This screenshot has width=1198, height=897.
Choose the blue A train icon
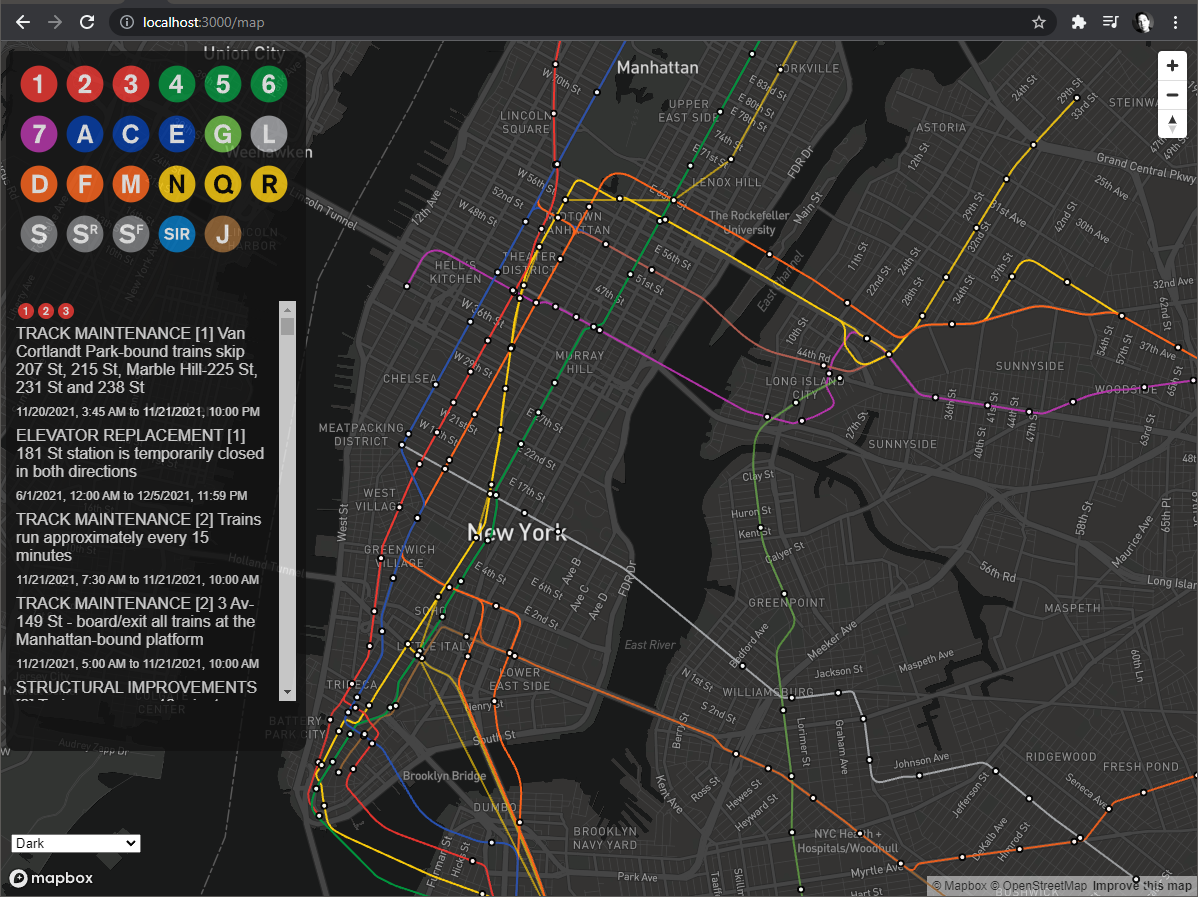coord(85,134)
